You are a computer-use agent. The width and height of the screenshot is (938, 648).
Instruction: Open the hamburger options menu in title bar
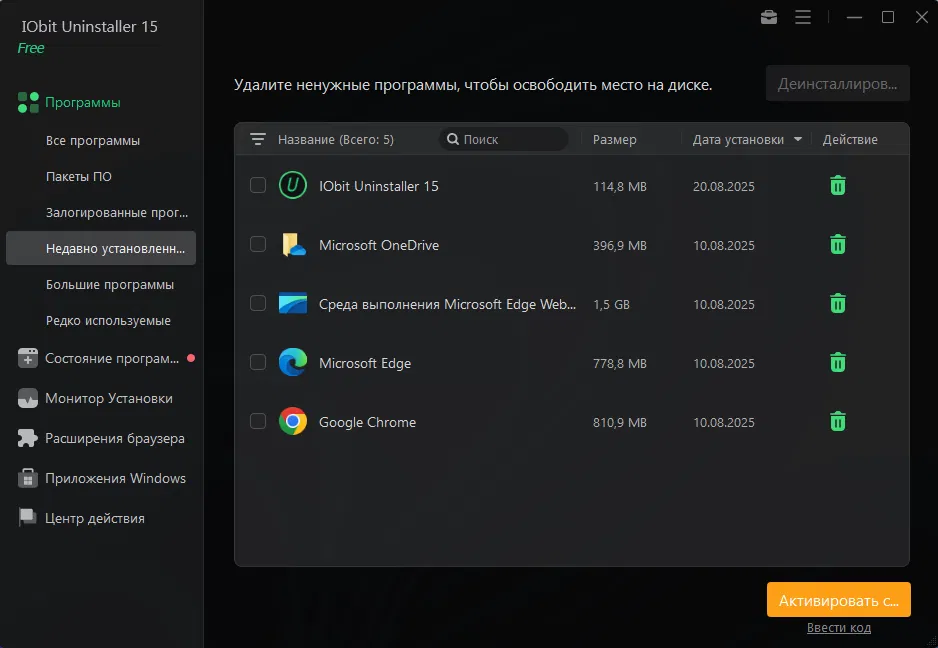coord(802,17)
